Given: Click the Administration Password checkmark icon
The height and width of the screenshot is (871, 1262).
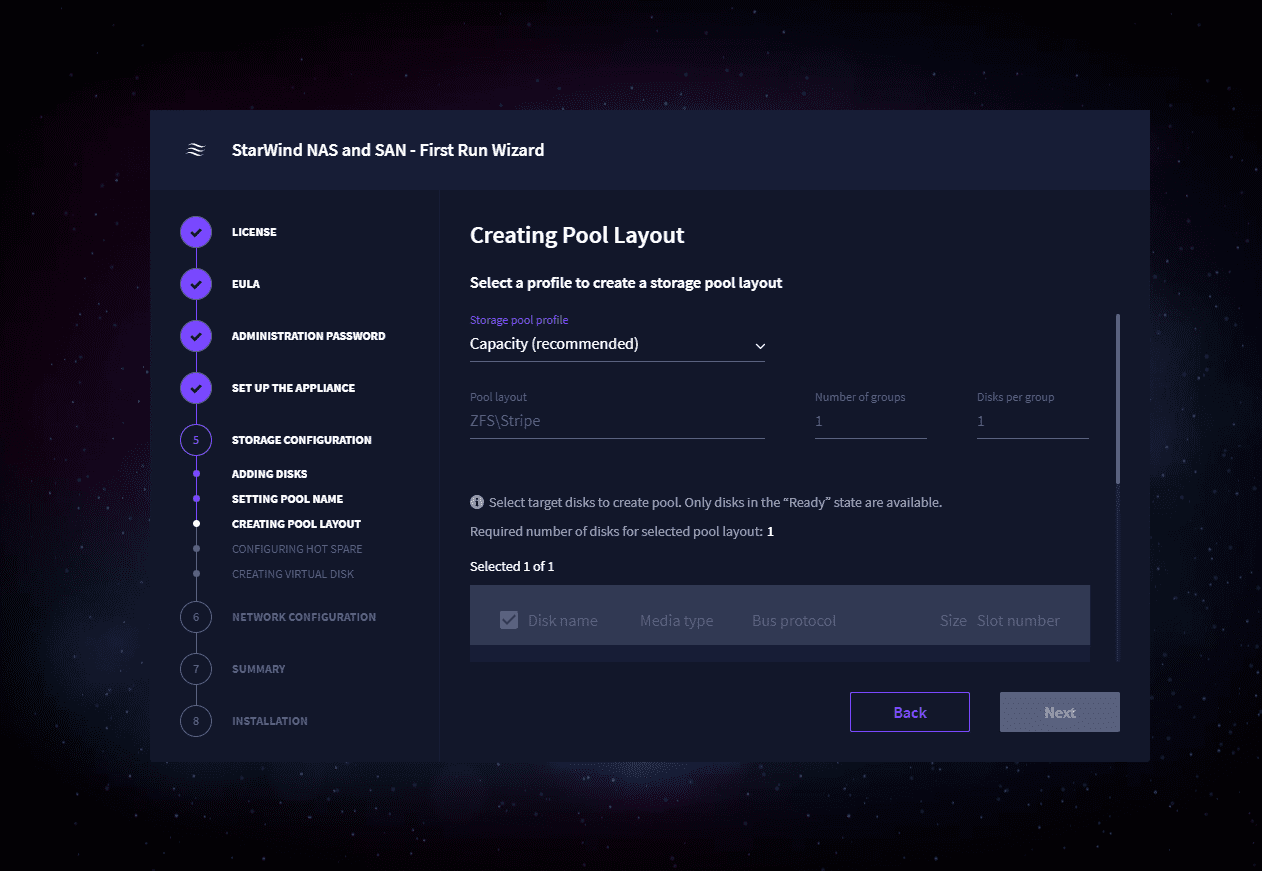Looking at the screenshot, I should 196,336.
